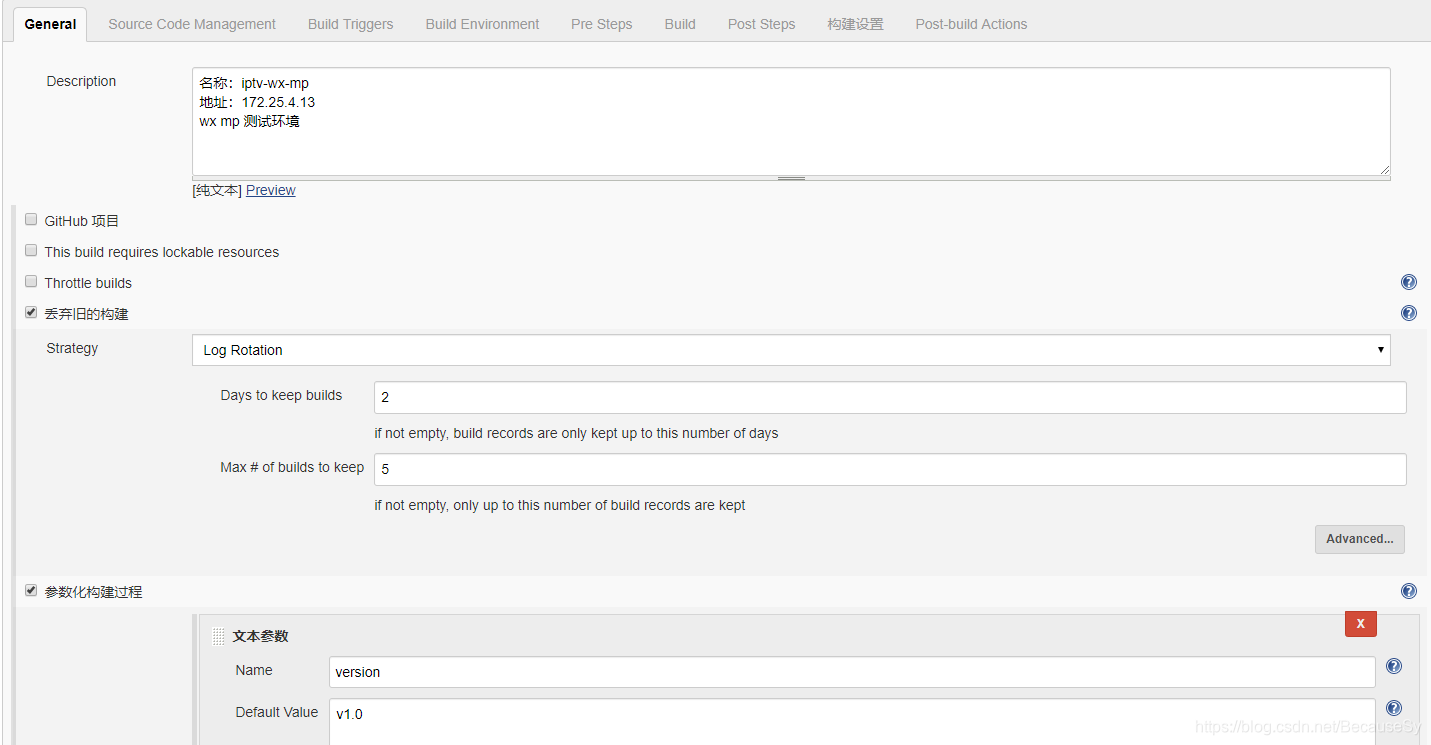Uncheck 参数化构建过程 checkbox
This screenshot has height=745, width=1431.
(31, 591)
